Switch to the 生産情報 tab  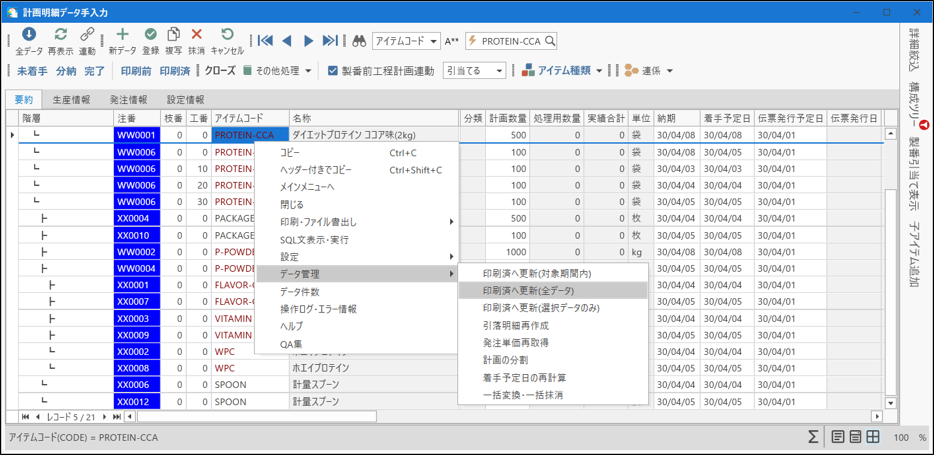pyautogui.click(x=71, y=100)
